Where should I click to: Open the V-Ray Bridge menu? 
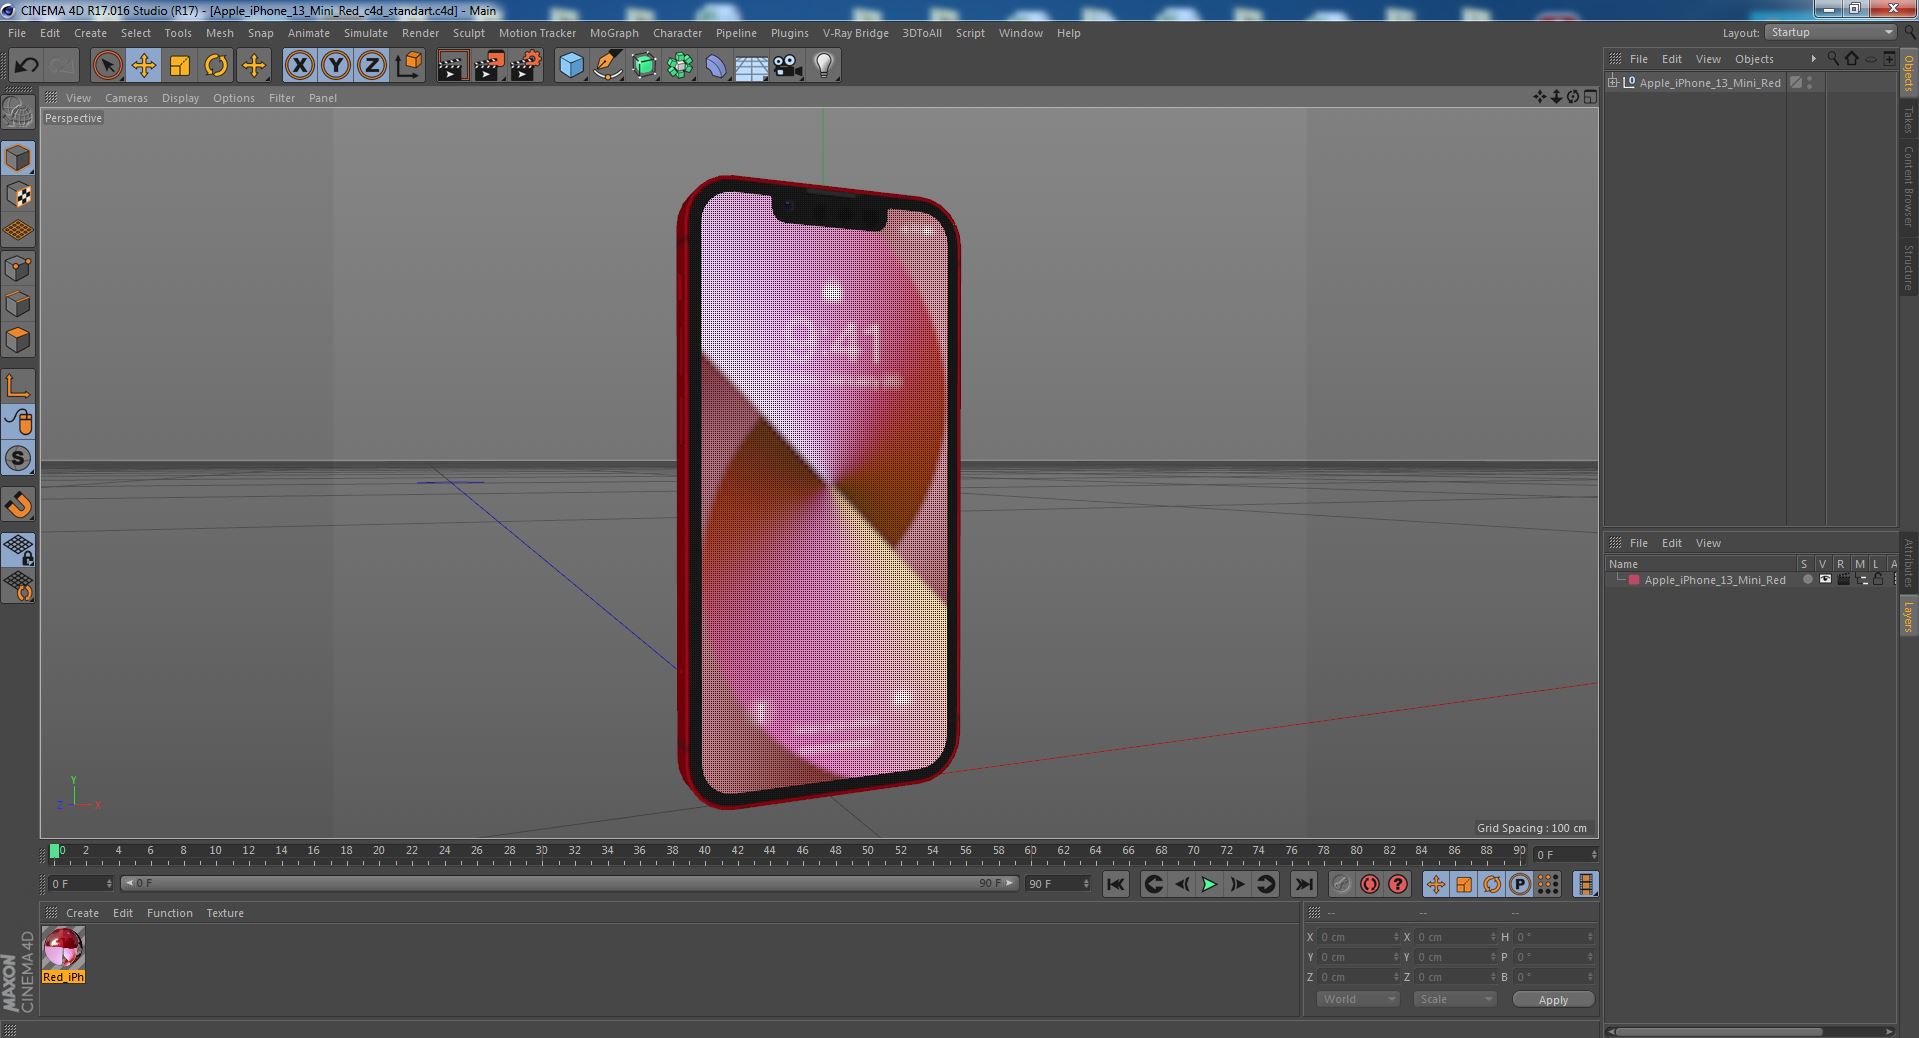[855, 33]
